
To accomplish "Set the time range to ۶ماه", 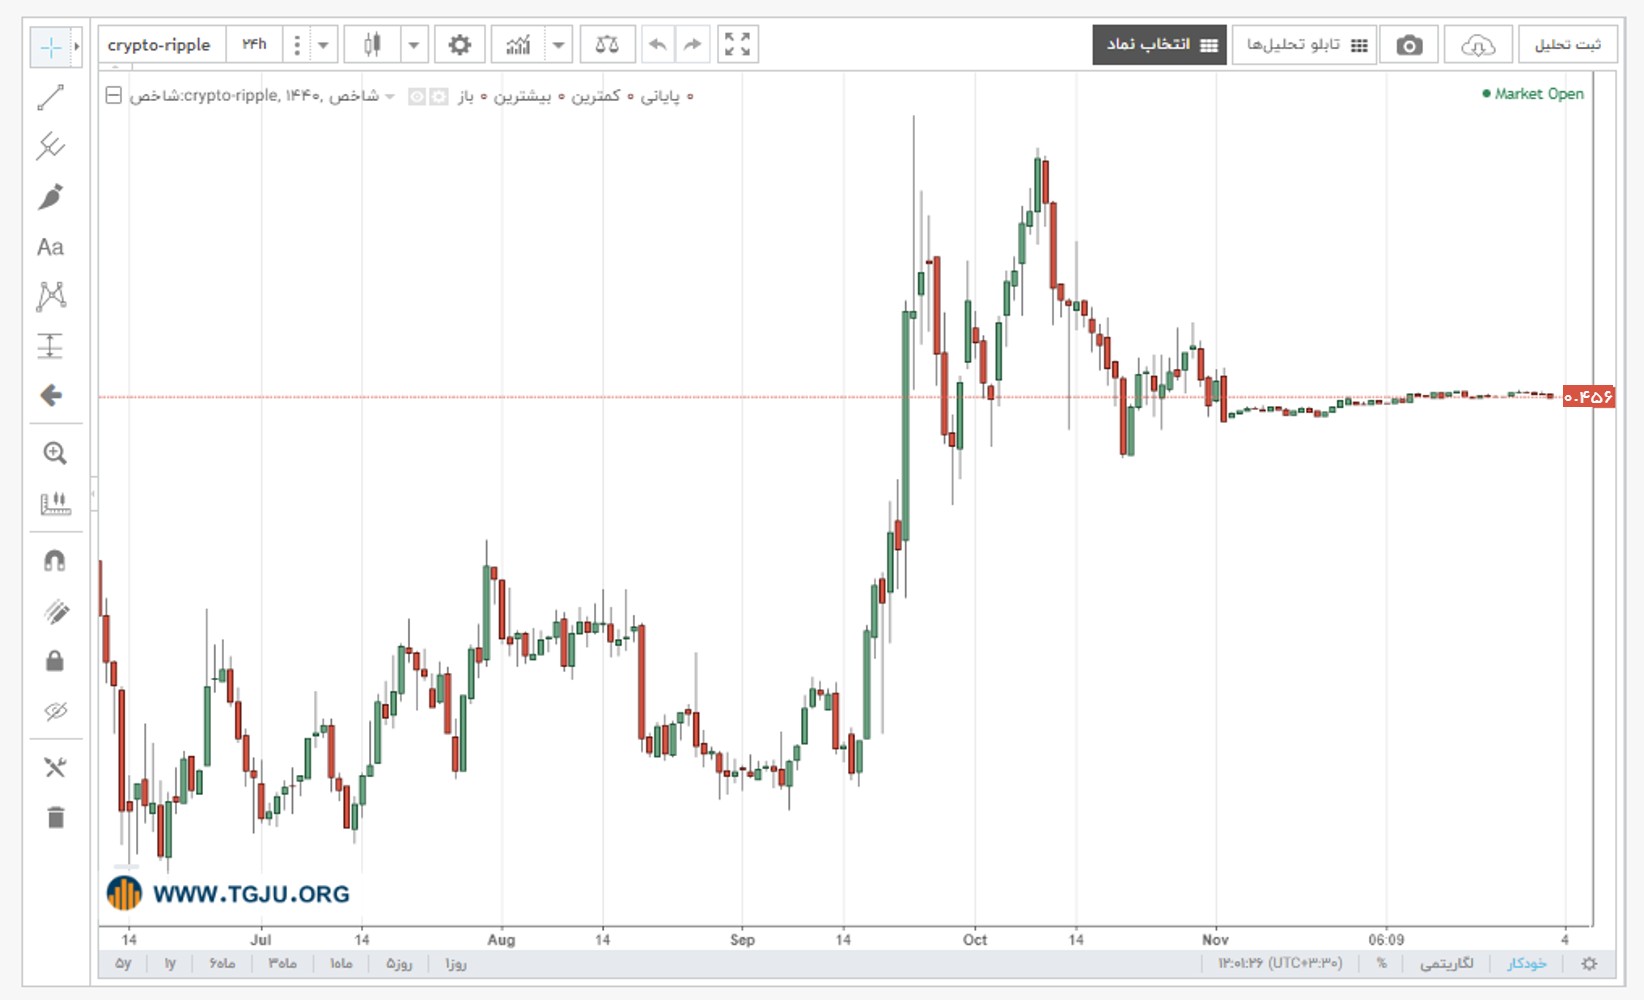I will click(x=222, y=963).
